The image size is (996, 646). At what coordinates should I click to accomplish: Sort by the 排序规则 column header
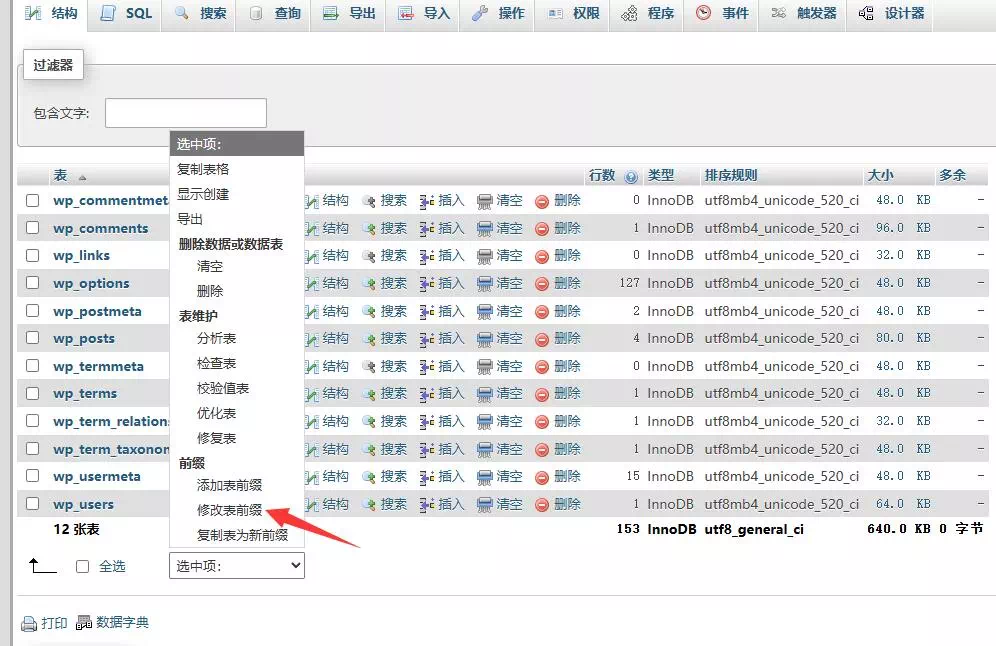730,175
